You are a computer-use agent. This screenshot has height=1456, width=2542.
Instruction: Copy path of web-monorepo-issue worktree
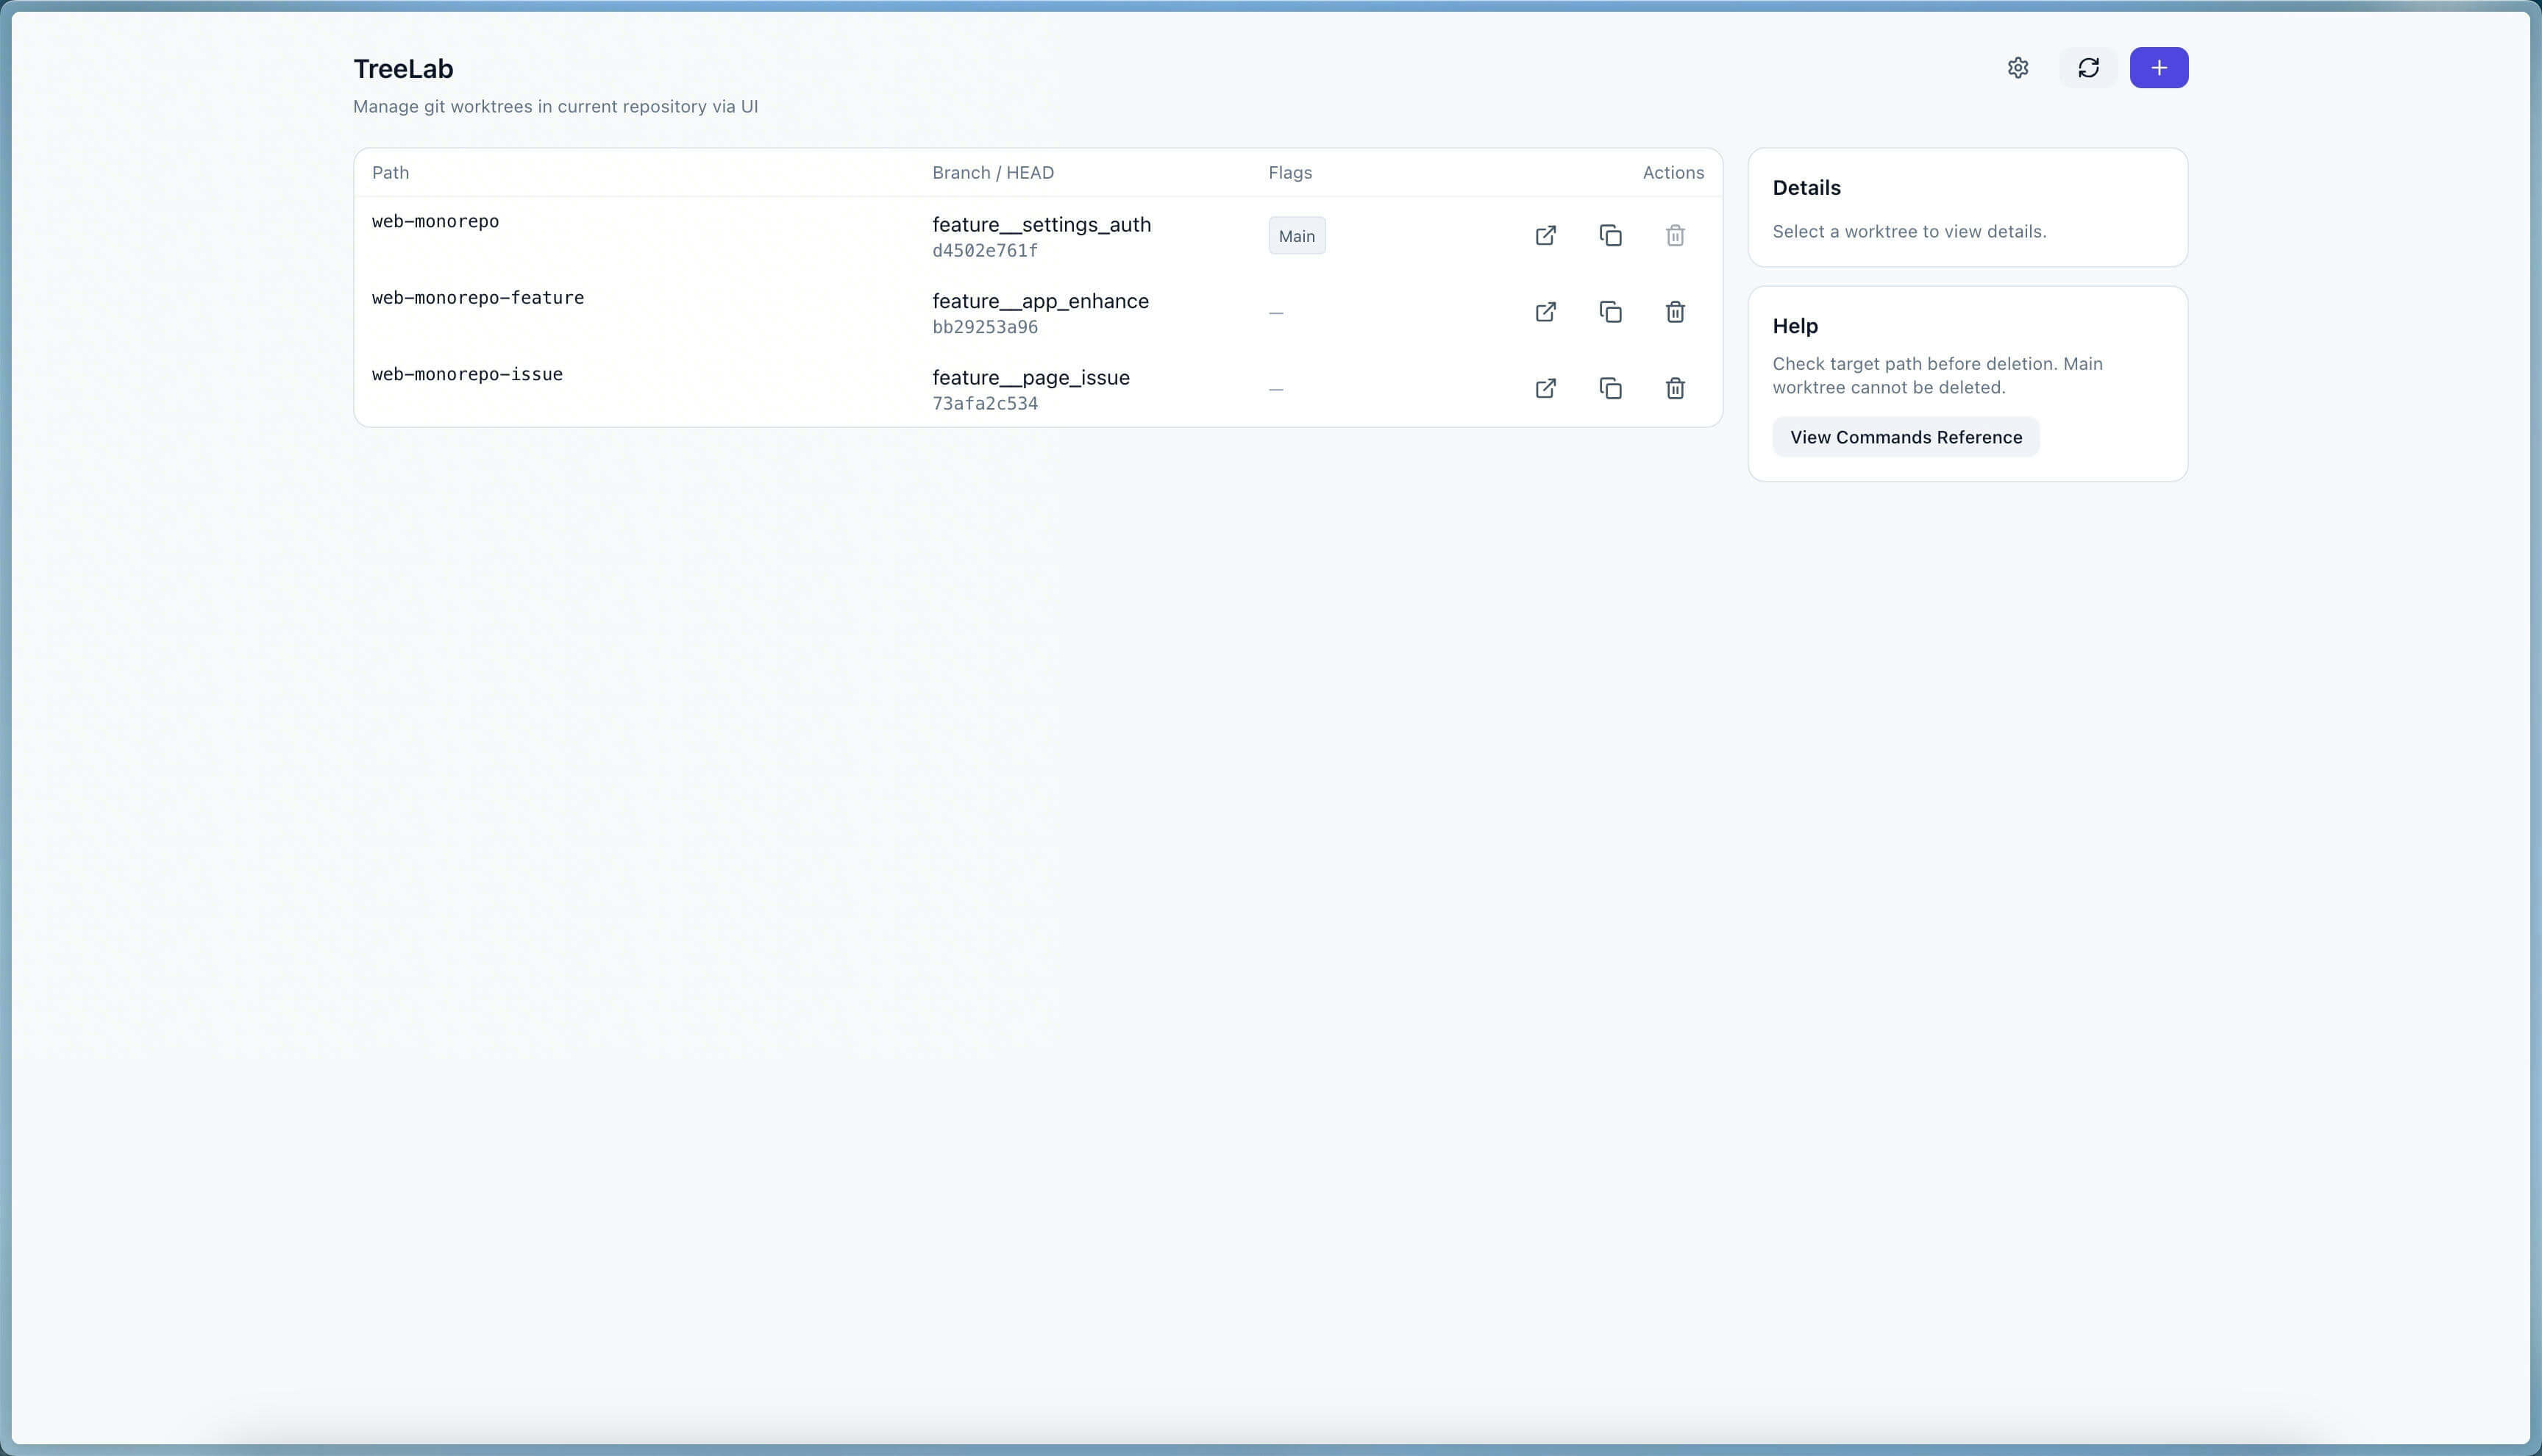coord(1610,388)
